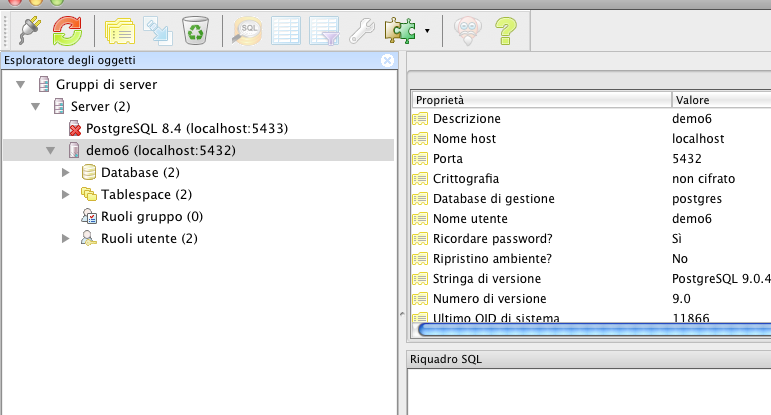Click the drop object trash icon
Image resolution: width=771 pixels, height=415 pixels.
click(x=195, y=30)
